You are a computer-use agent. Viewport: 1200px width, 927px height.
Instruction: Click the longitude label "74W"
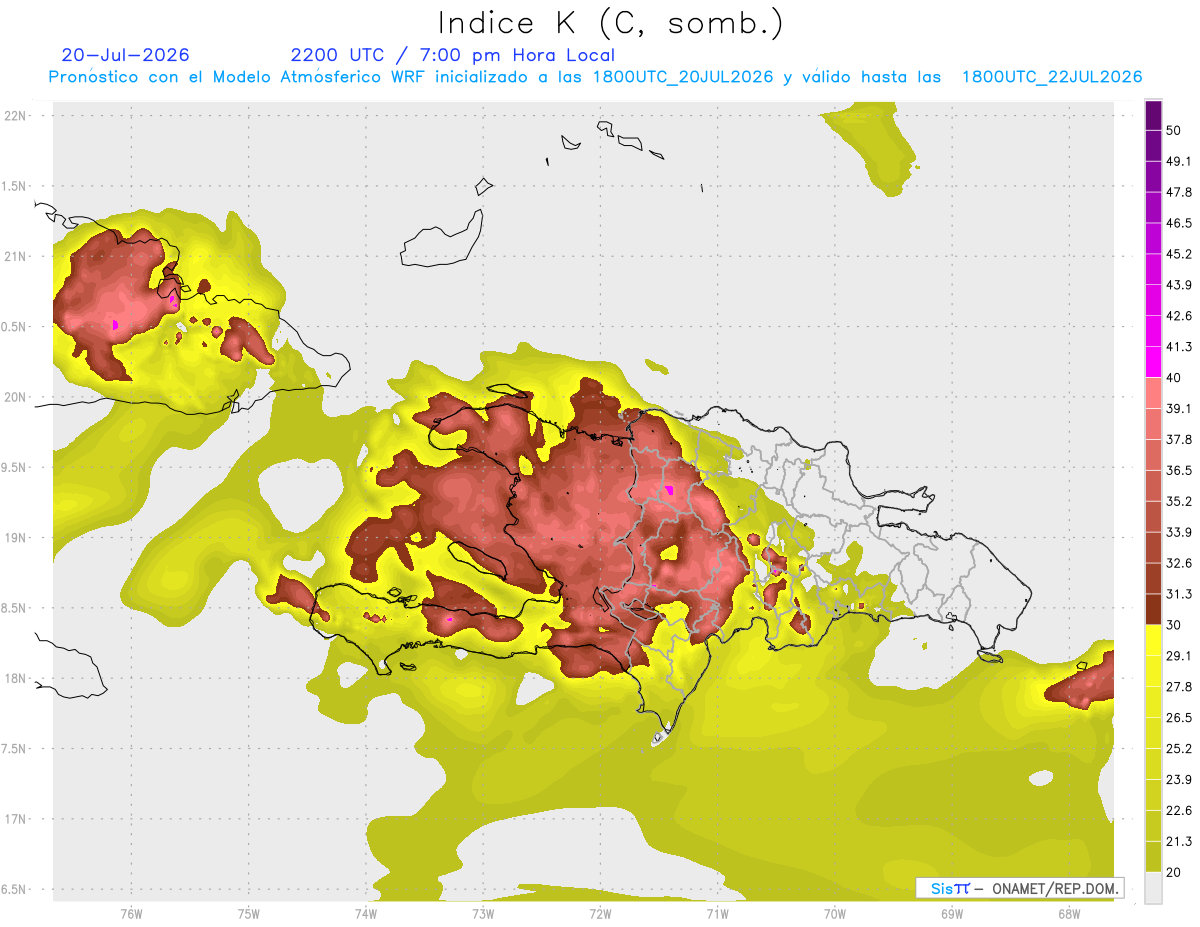tap(366, 914)
